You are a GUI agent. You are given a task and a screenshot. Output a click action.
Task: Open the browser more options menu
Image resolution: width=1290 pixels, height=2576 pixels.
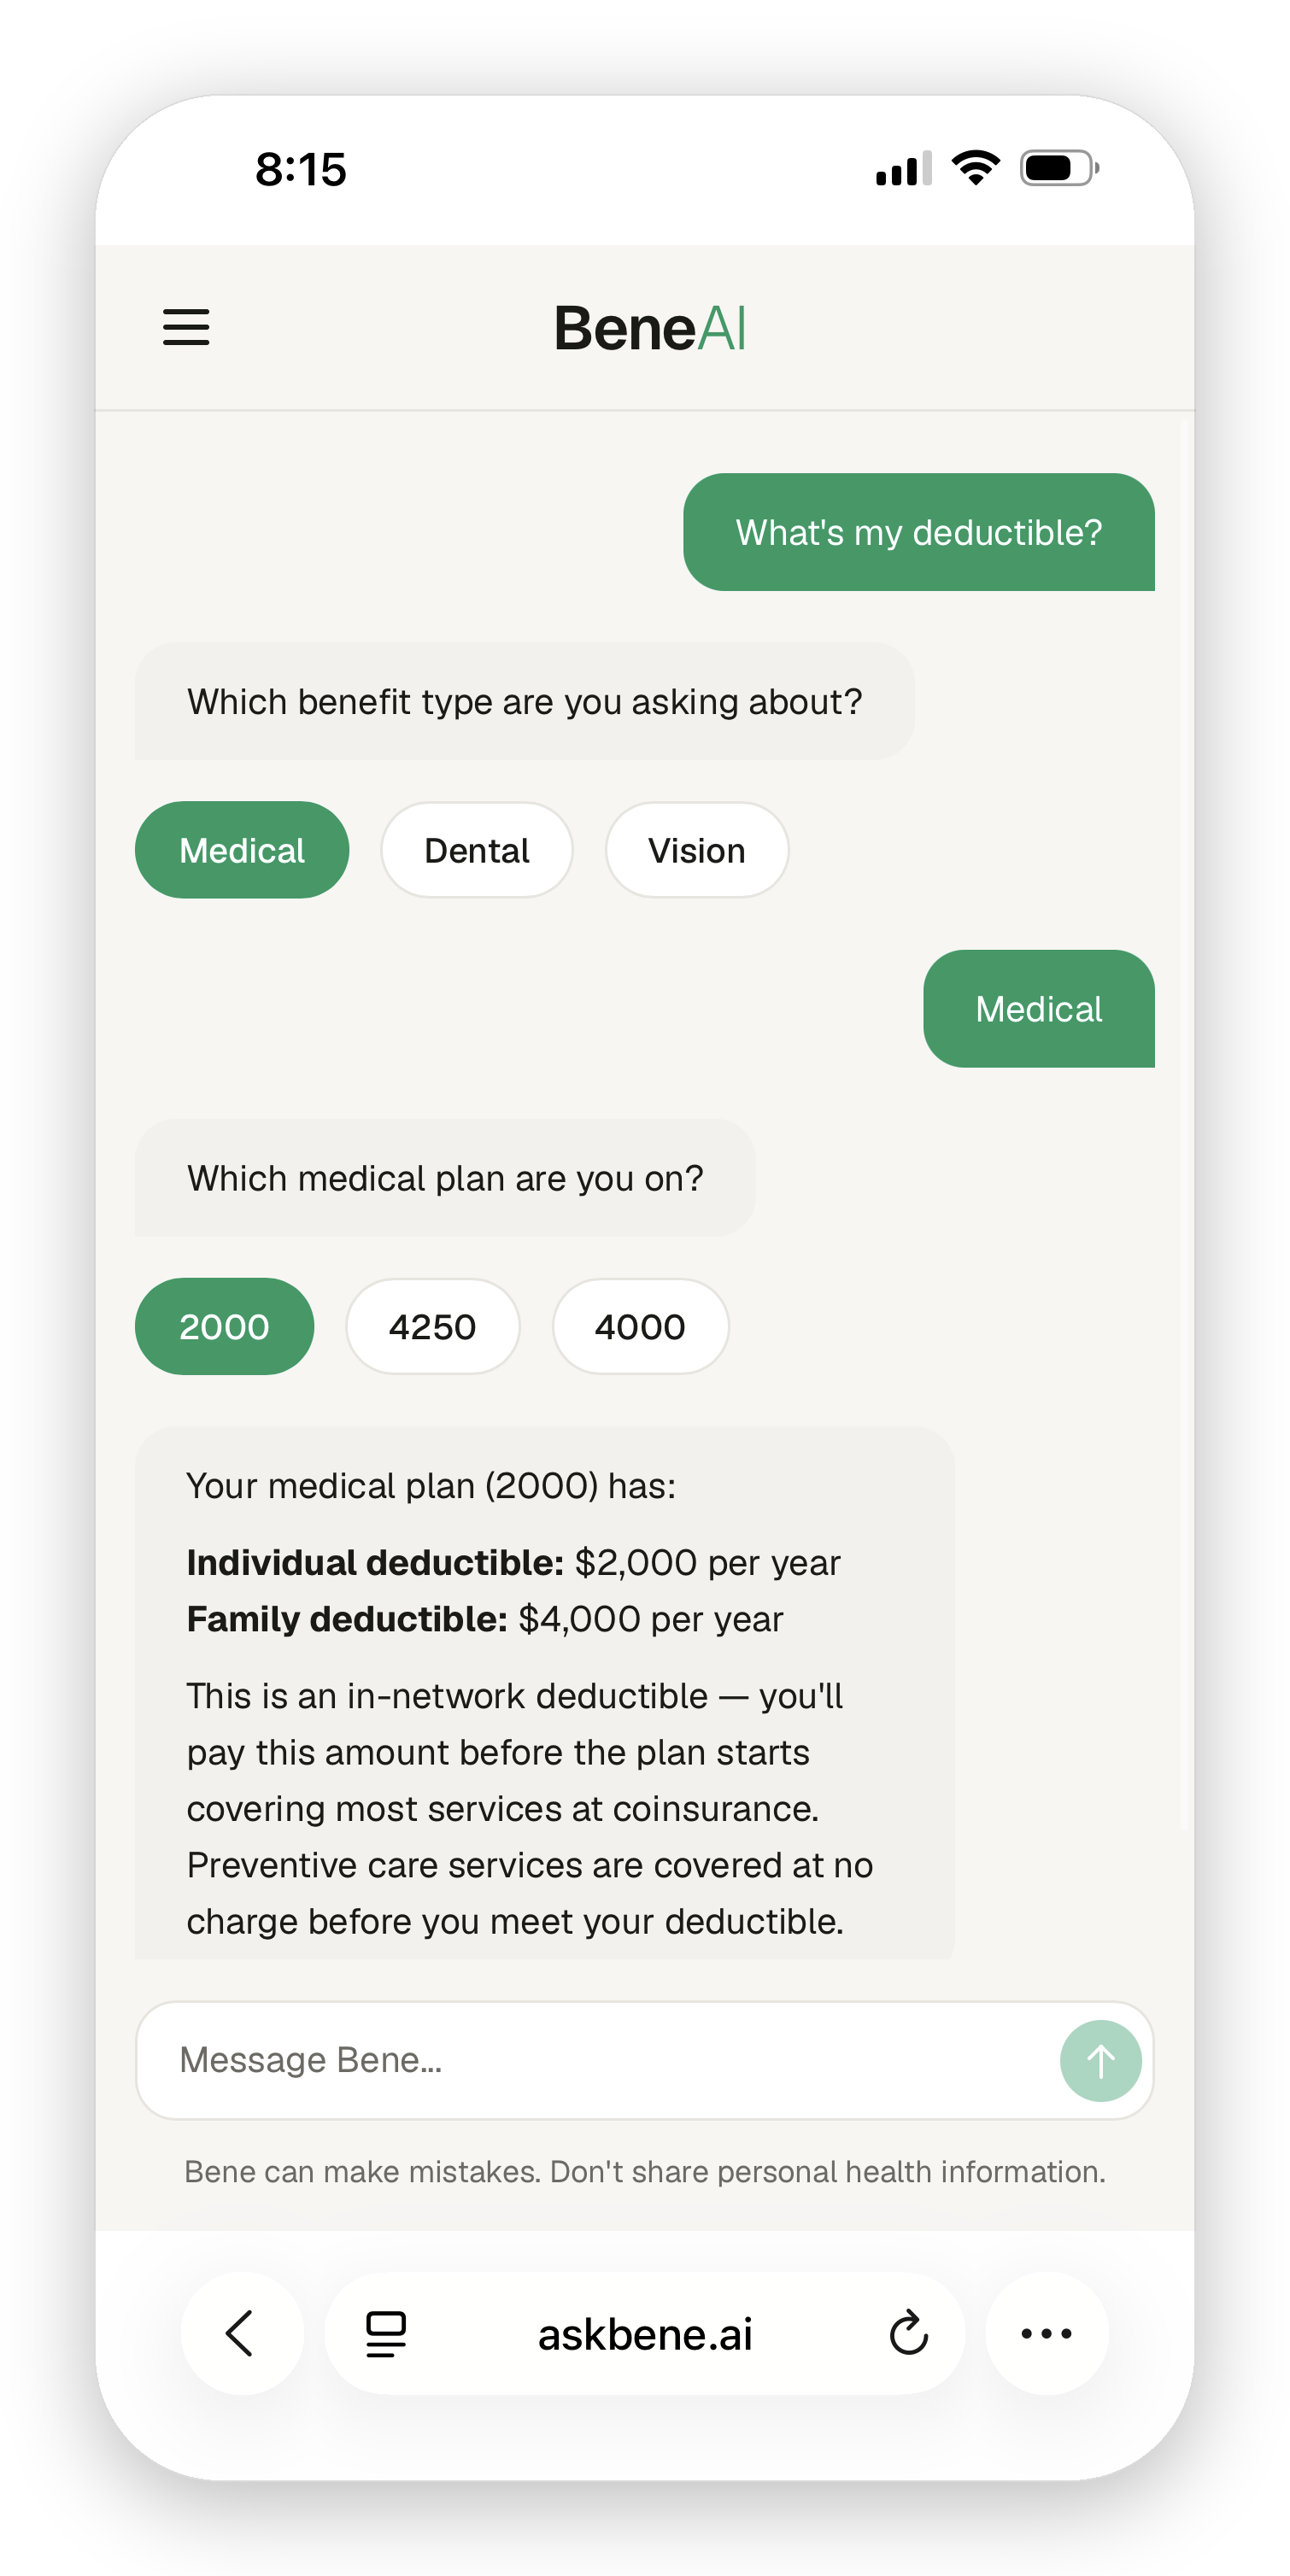pyautogui.click(x=1046, y=2333)
